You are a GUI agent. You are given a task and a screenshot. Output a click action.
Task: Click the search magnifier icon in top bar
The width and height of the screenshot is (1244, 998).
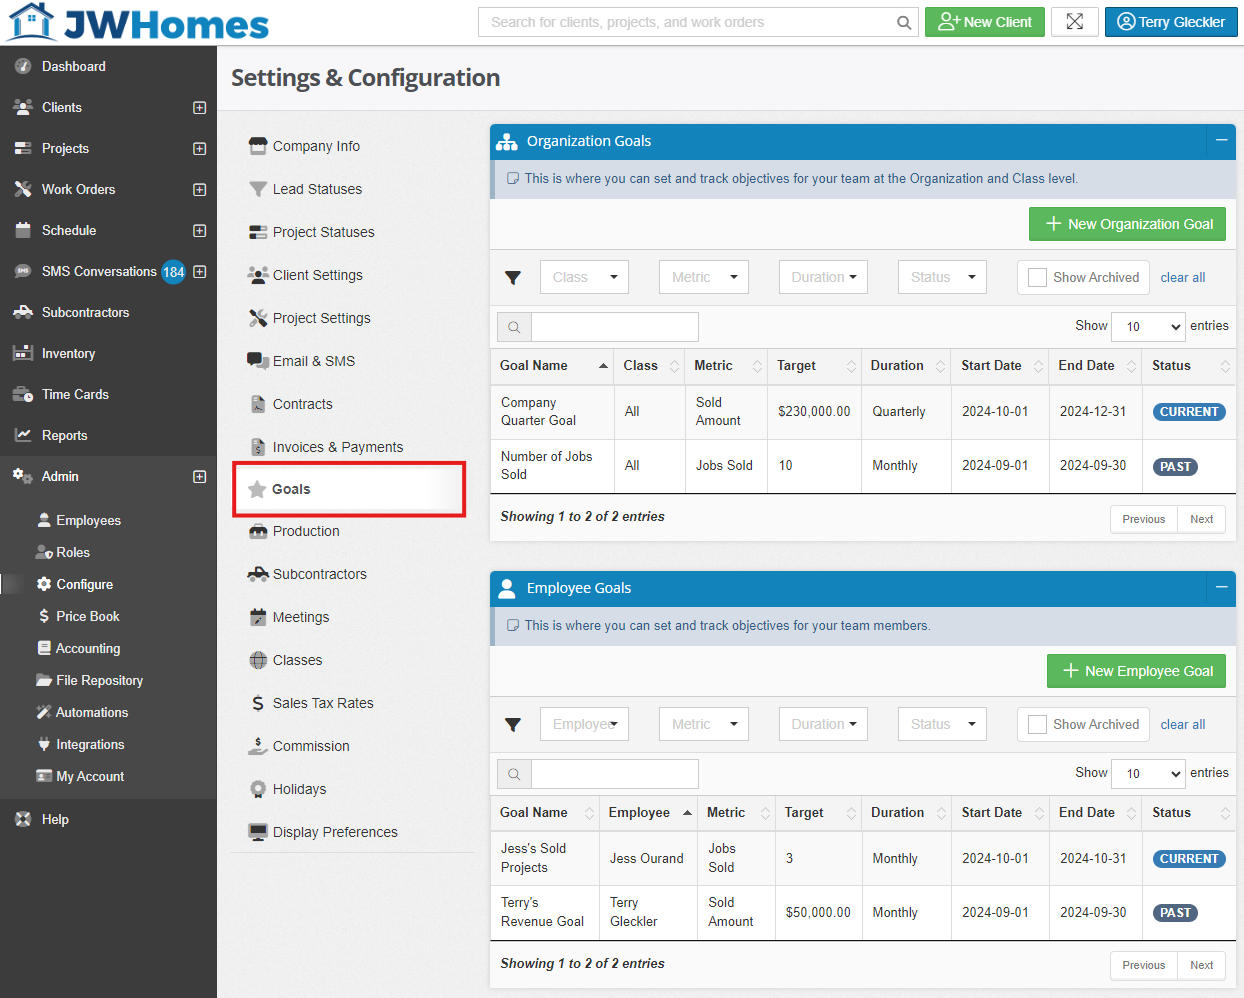tap(903, 22)
